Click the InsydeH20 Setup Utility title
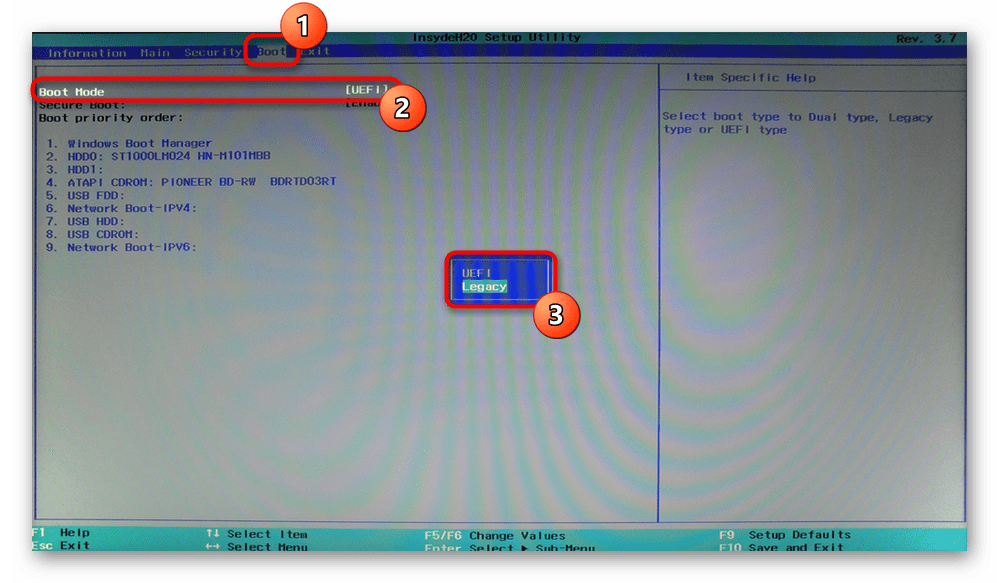 pos(496,38)
